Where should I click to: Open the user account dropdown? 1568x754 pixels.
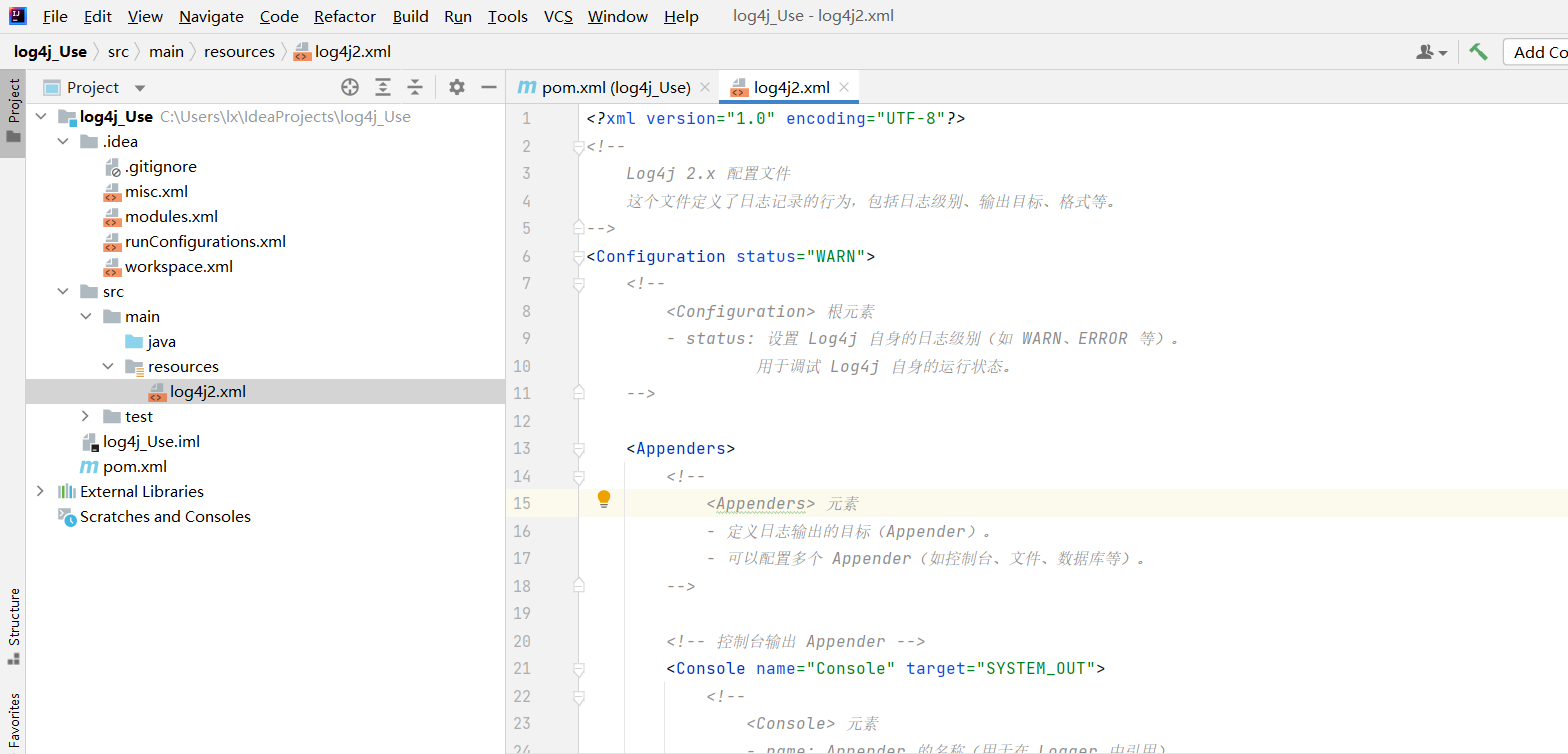point(1432,52)
